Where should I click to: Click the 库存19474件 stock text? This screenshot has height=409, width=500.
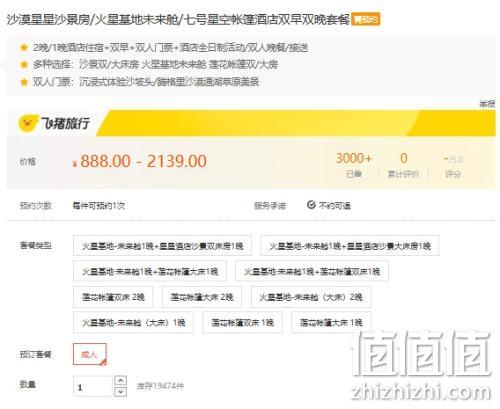[x=160, y=386]
